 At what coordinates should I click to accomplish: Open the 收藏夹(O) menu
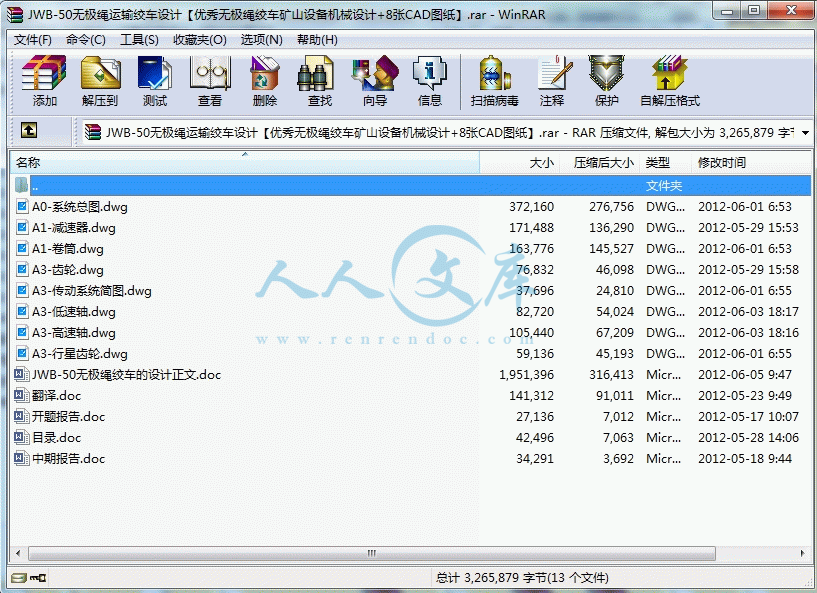click(x=200, y=40)
